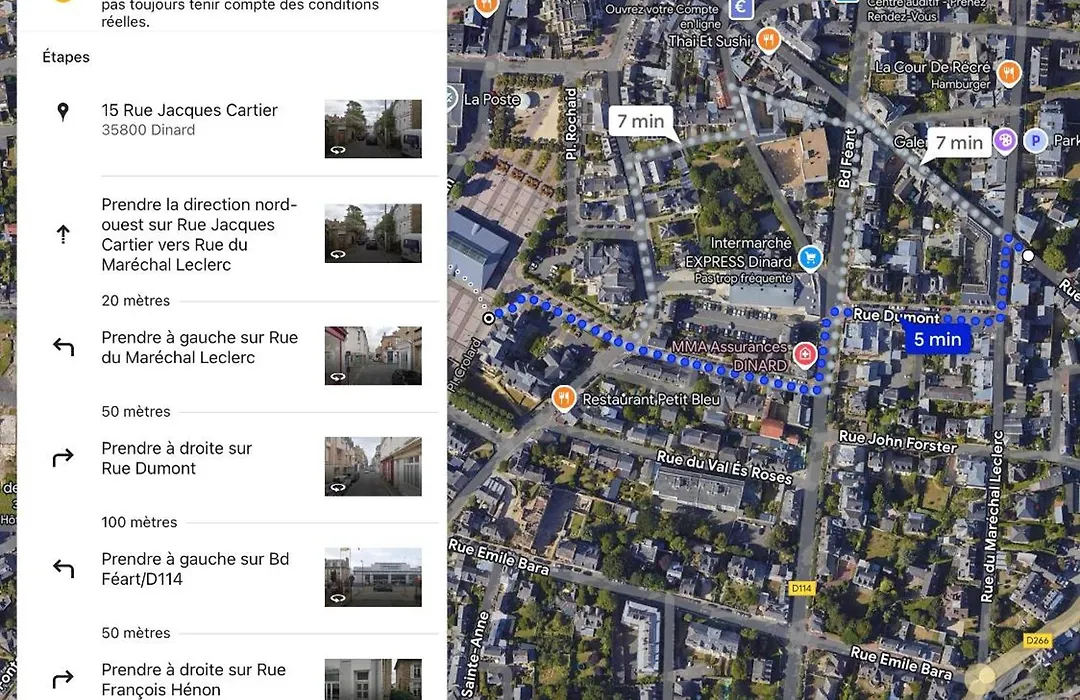Click the turn-right arrow for Rue Dumont

[x=63, y=457]
